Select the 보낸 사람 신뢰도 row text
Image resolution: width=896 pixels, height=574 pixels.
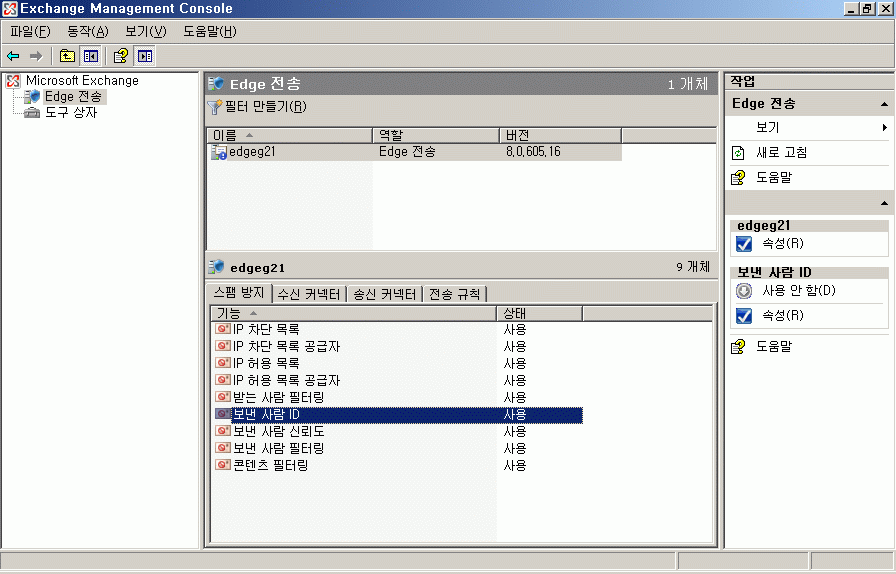[x=279, y=432]
